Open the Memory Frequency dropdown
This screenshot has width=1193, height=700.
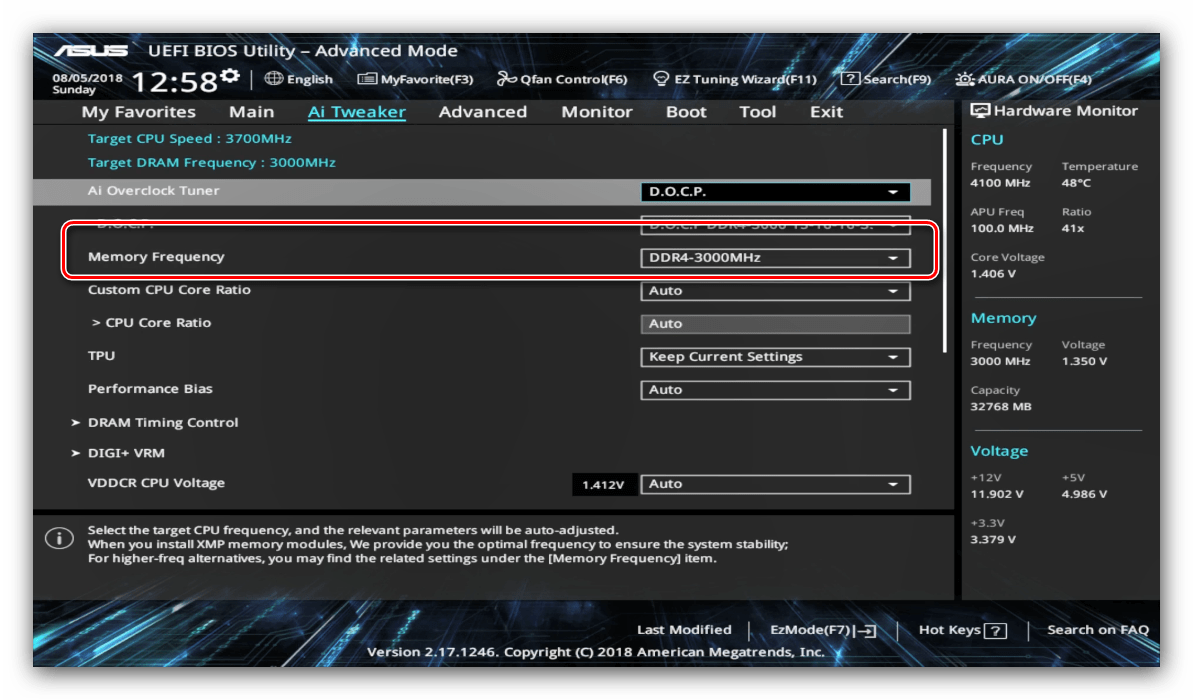pyautogui.click(x=775, y=258)
